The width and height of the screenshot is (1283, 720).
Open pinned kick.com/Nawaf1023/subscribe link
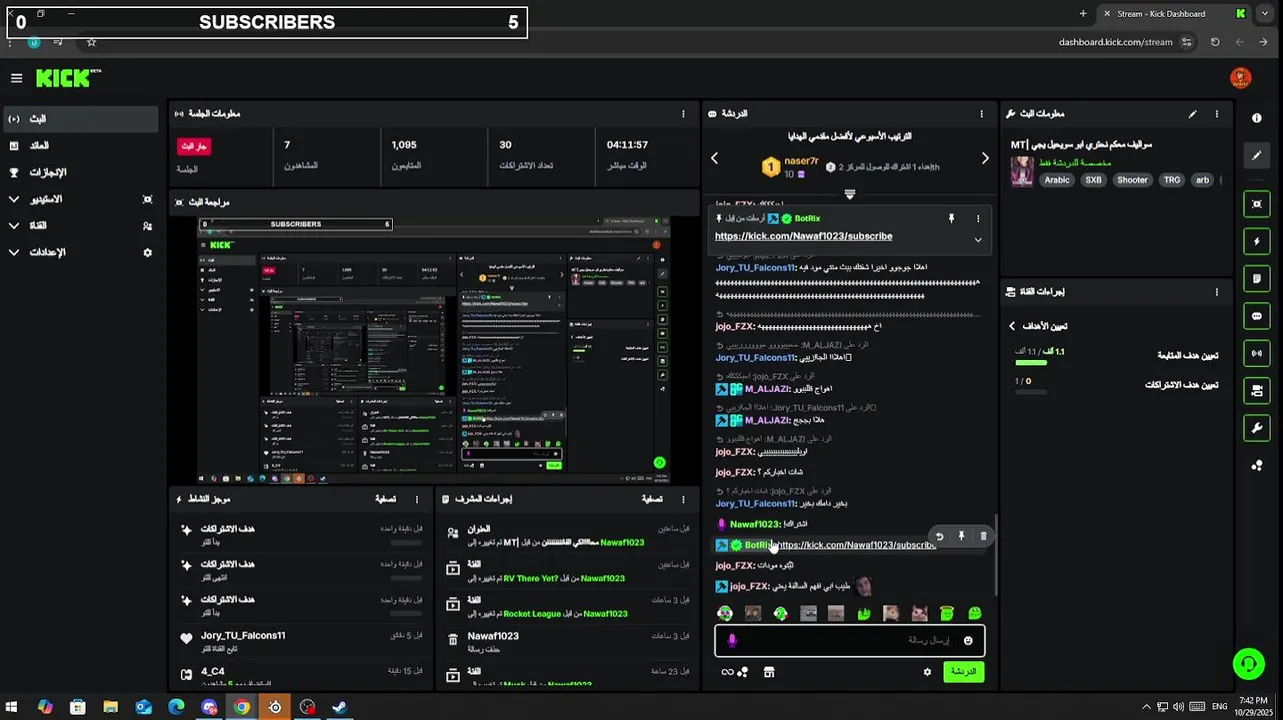click(803, 236)
